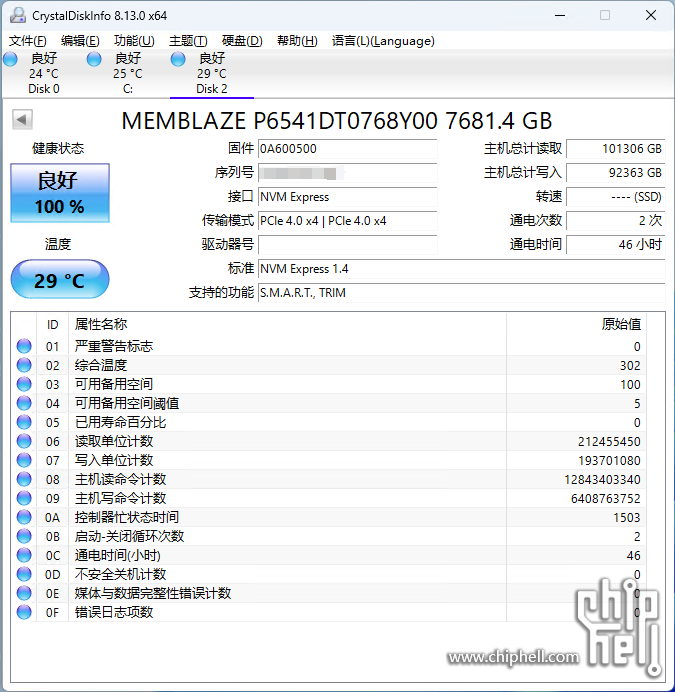Select the Disk 2 tab
The height and width of the screenshot is (692, 675).
click(212, 73)
